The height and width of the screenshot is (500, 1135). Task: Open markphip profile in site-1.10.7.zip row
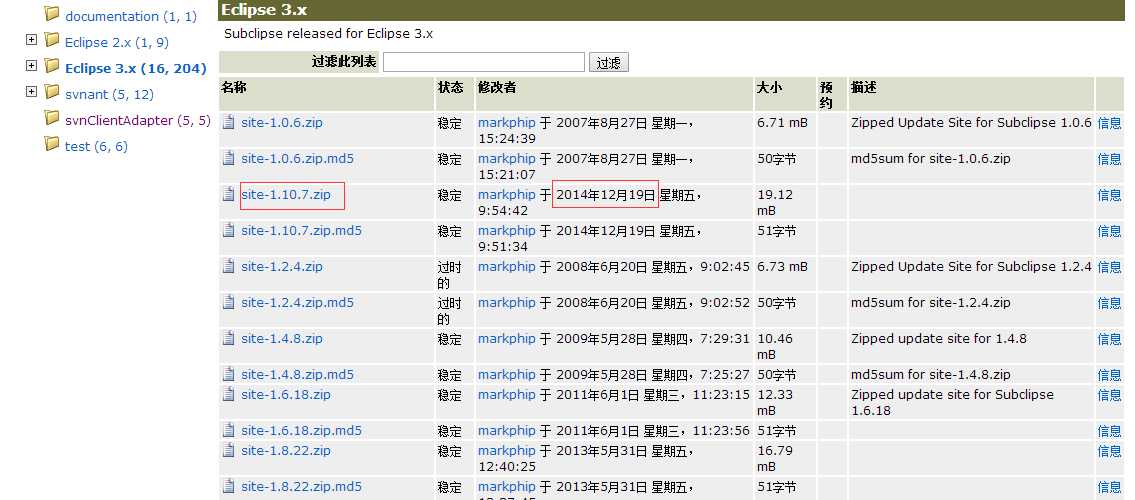pyautogui.click(x=507, y=195)
